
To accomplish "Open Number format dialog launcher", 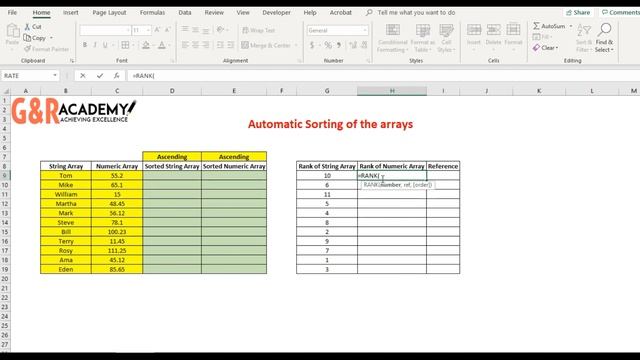I will (x=368, y=61).
